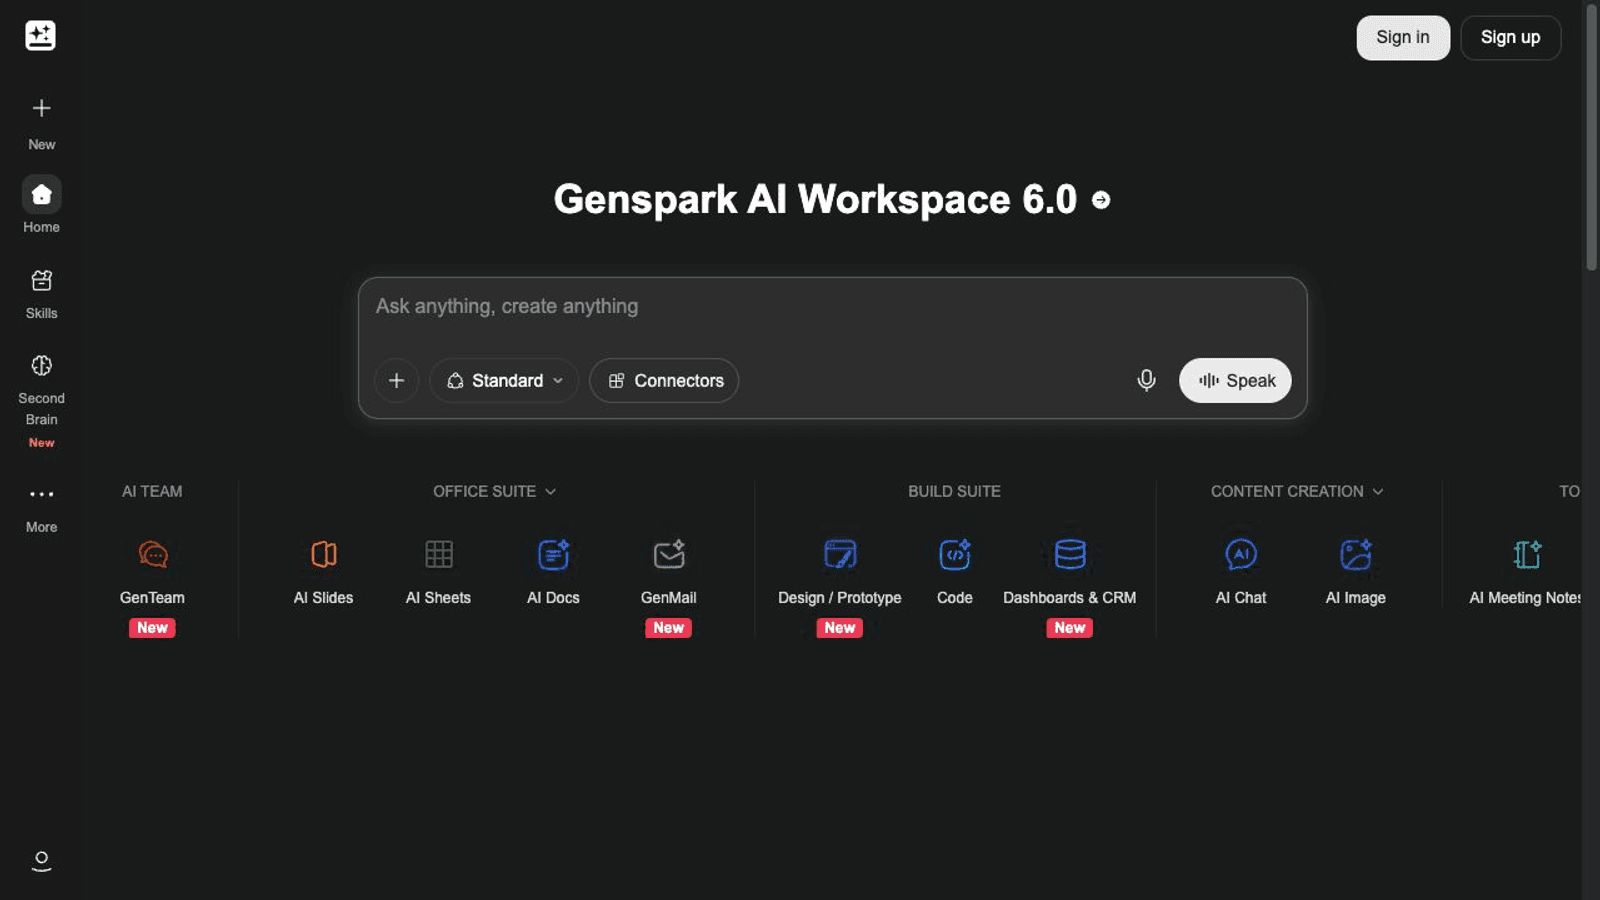Click the Sign in button
This screenshot has width=1600, height=900.
[1403, 38]
